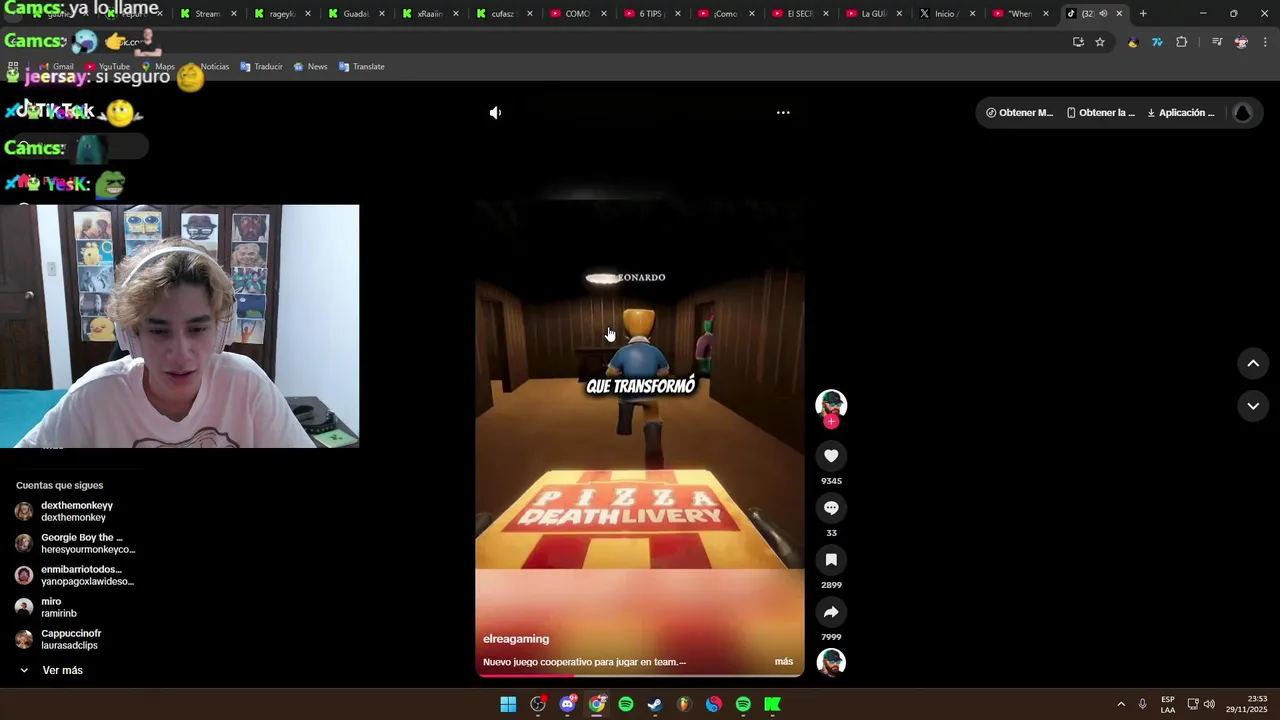This screenshot has width=1280, height=720.
Task: Open Steam from the taskbar
Action: click(x=655, y=705)
